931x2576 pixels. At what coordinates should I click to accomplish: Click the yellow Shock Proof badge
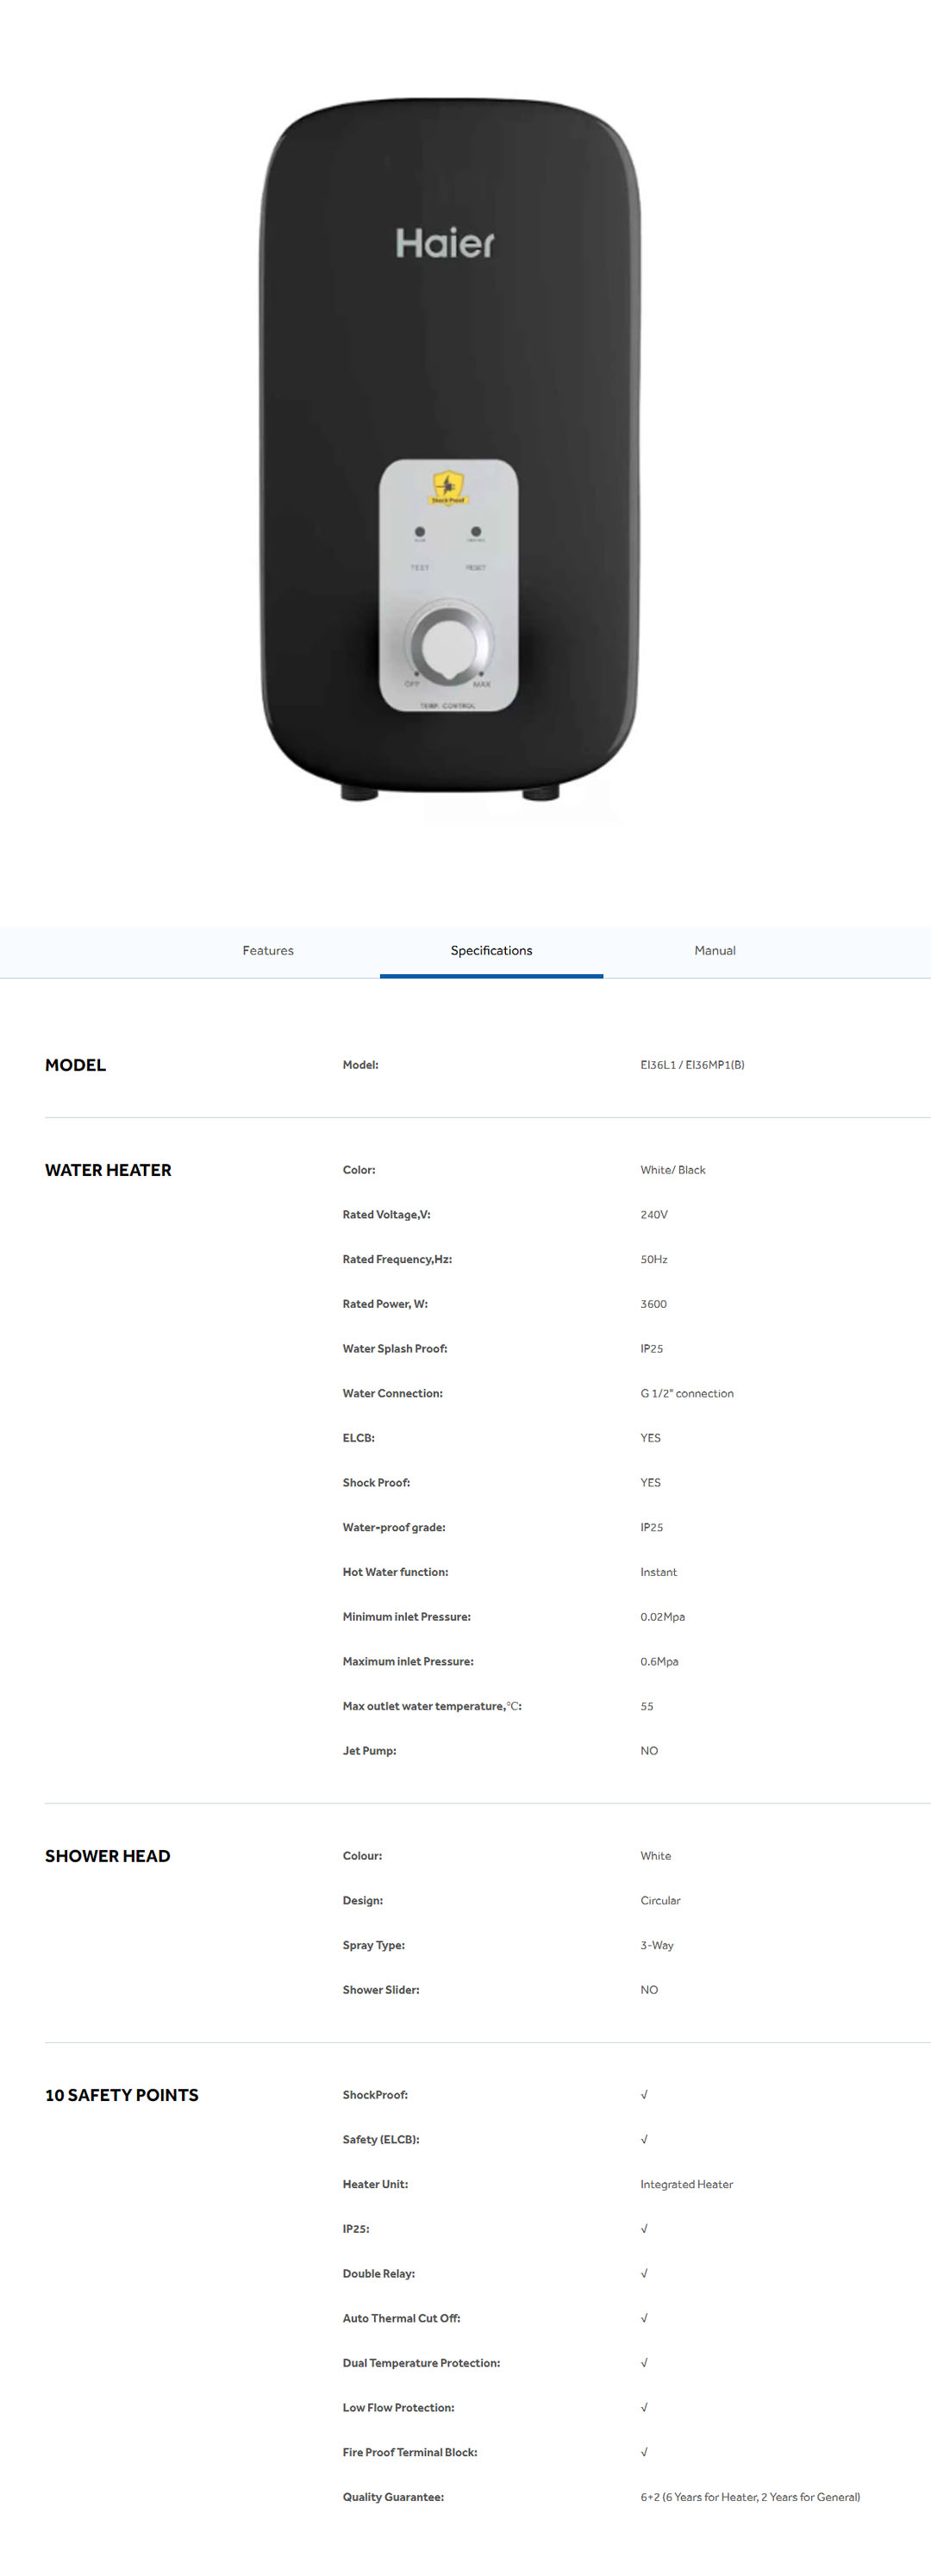(x=448, y=487)
